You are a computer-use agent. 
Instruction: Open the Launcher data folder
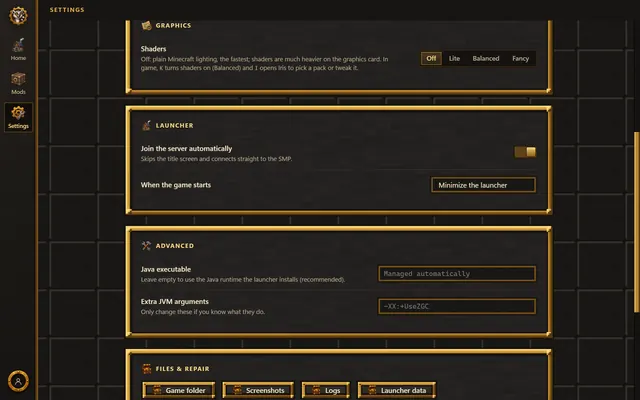tap(397, 390)
